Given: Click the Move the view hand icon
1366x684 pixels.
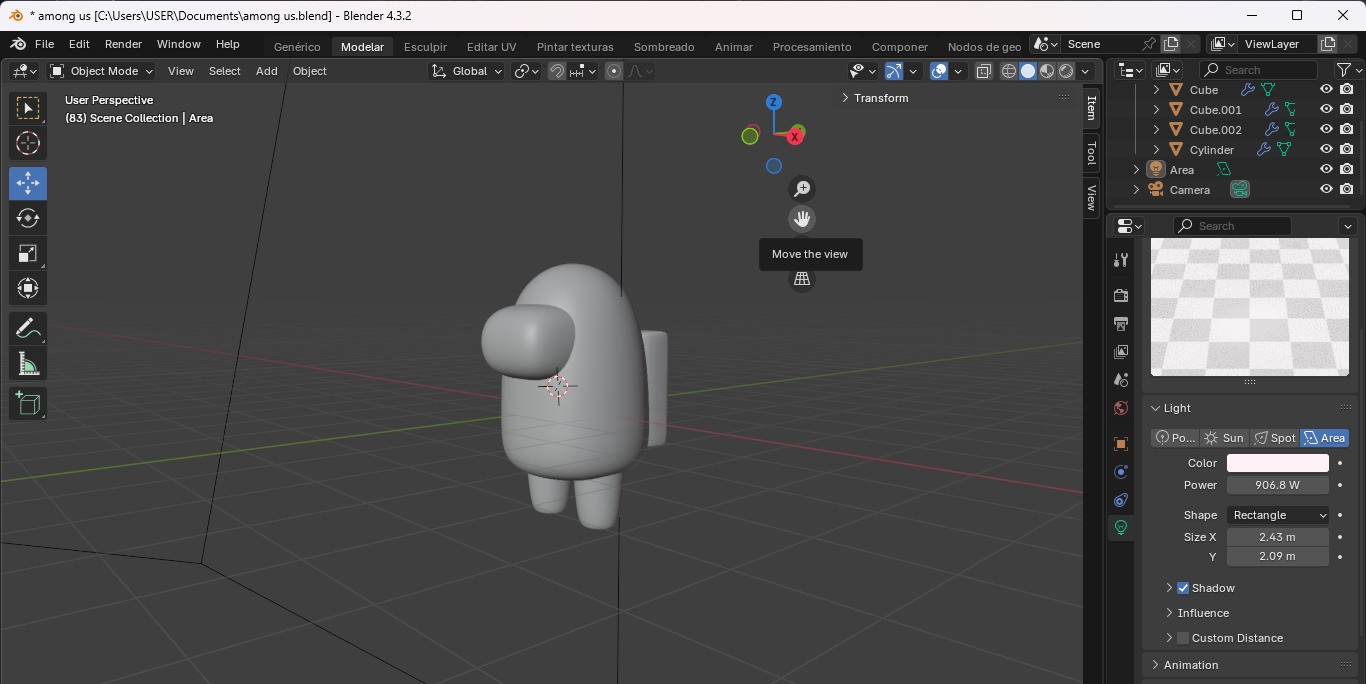Looking at the screenshot, I should 802,219.
